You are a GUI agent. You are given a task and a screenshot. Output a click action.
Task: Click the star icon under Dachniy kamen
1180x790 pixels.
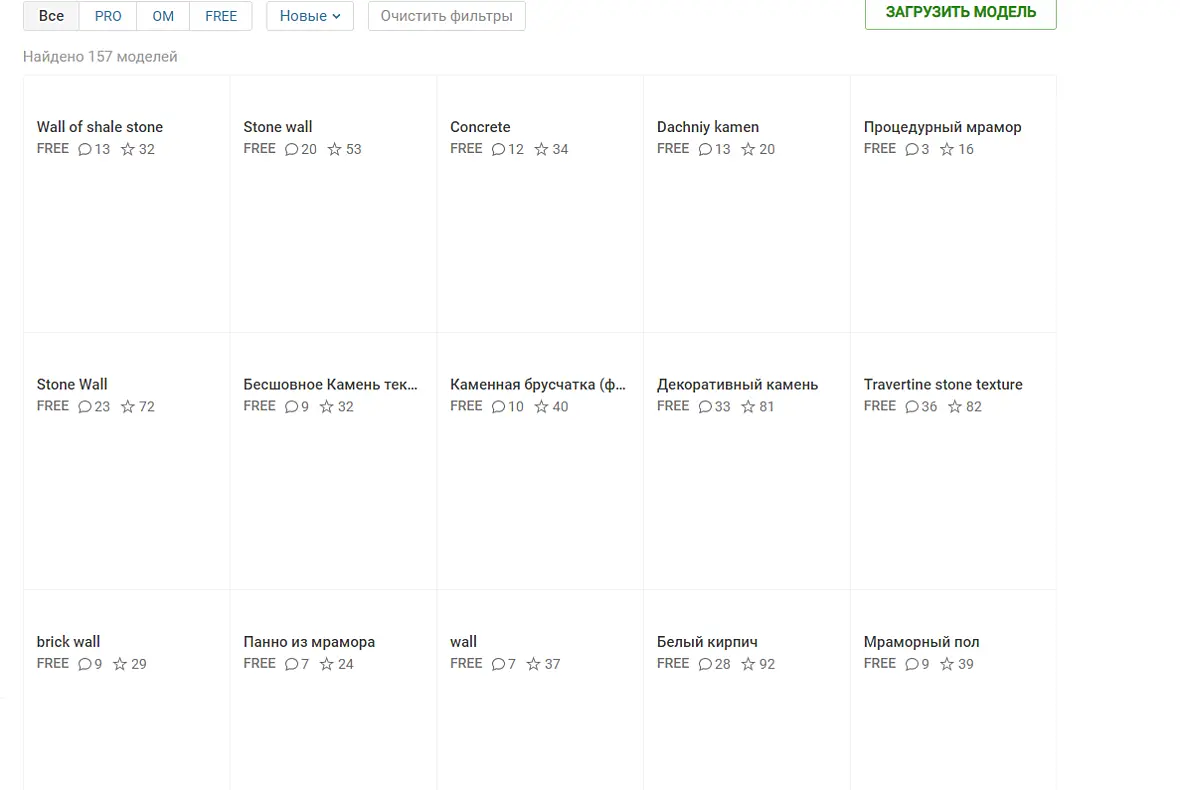[748, 149]
